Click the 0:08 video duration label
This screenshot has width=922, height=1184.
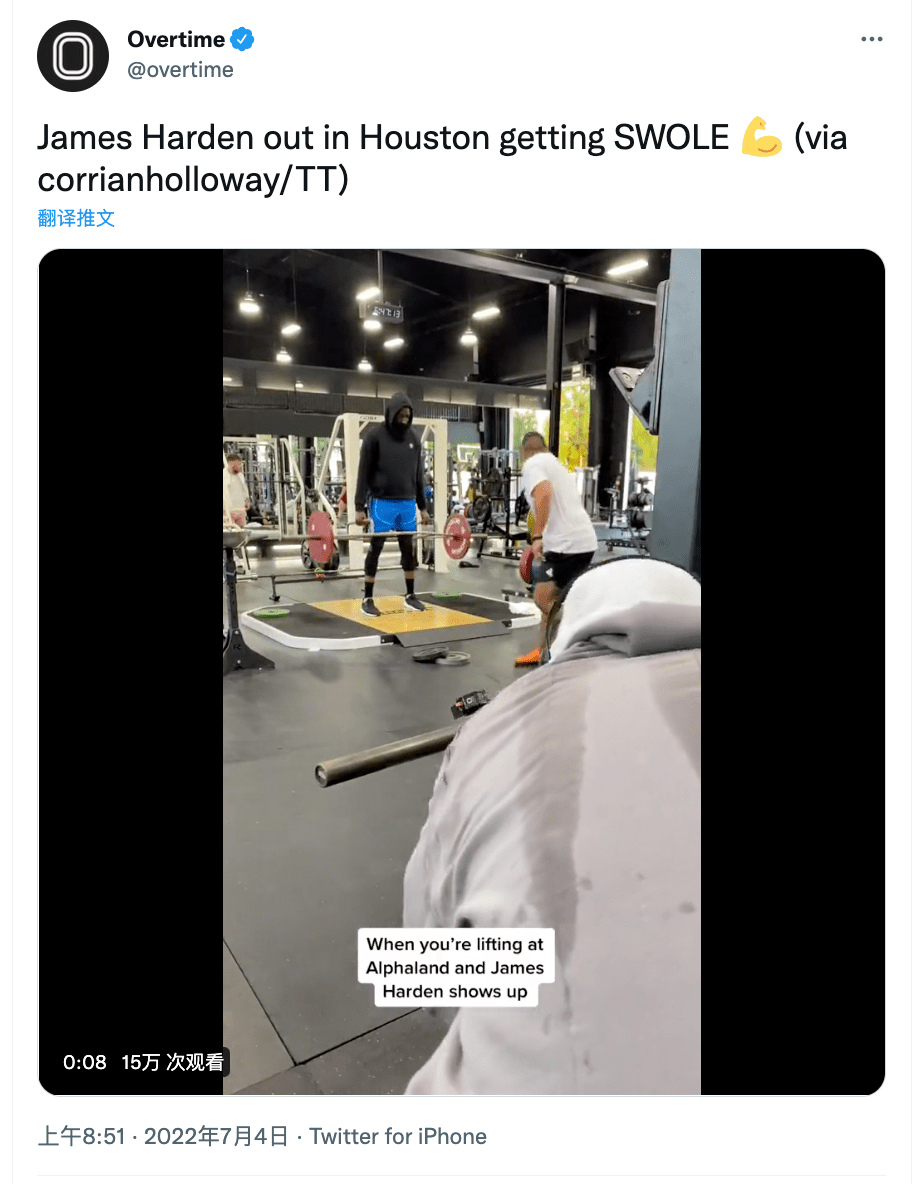tap(85, 1062)
